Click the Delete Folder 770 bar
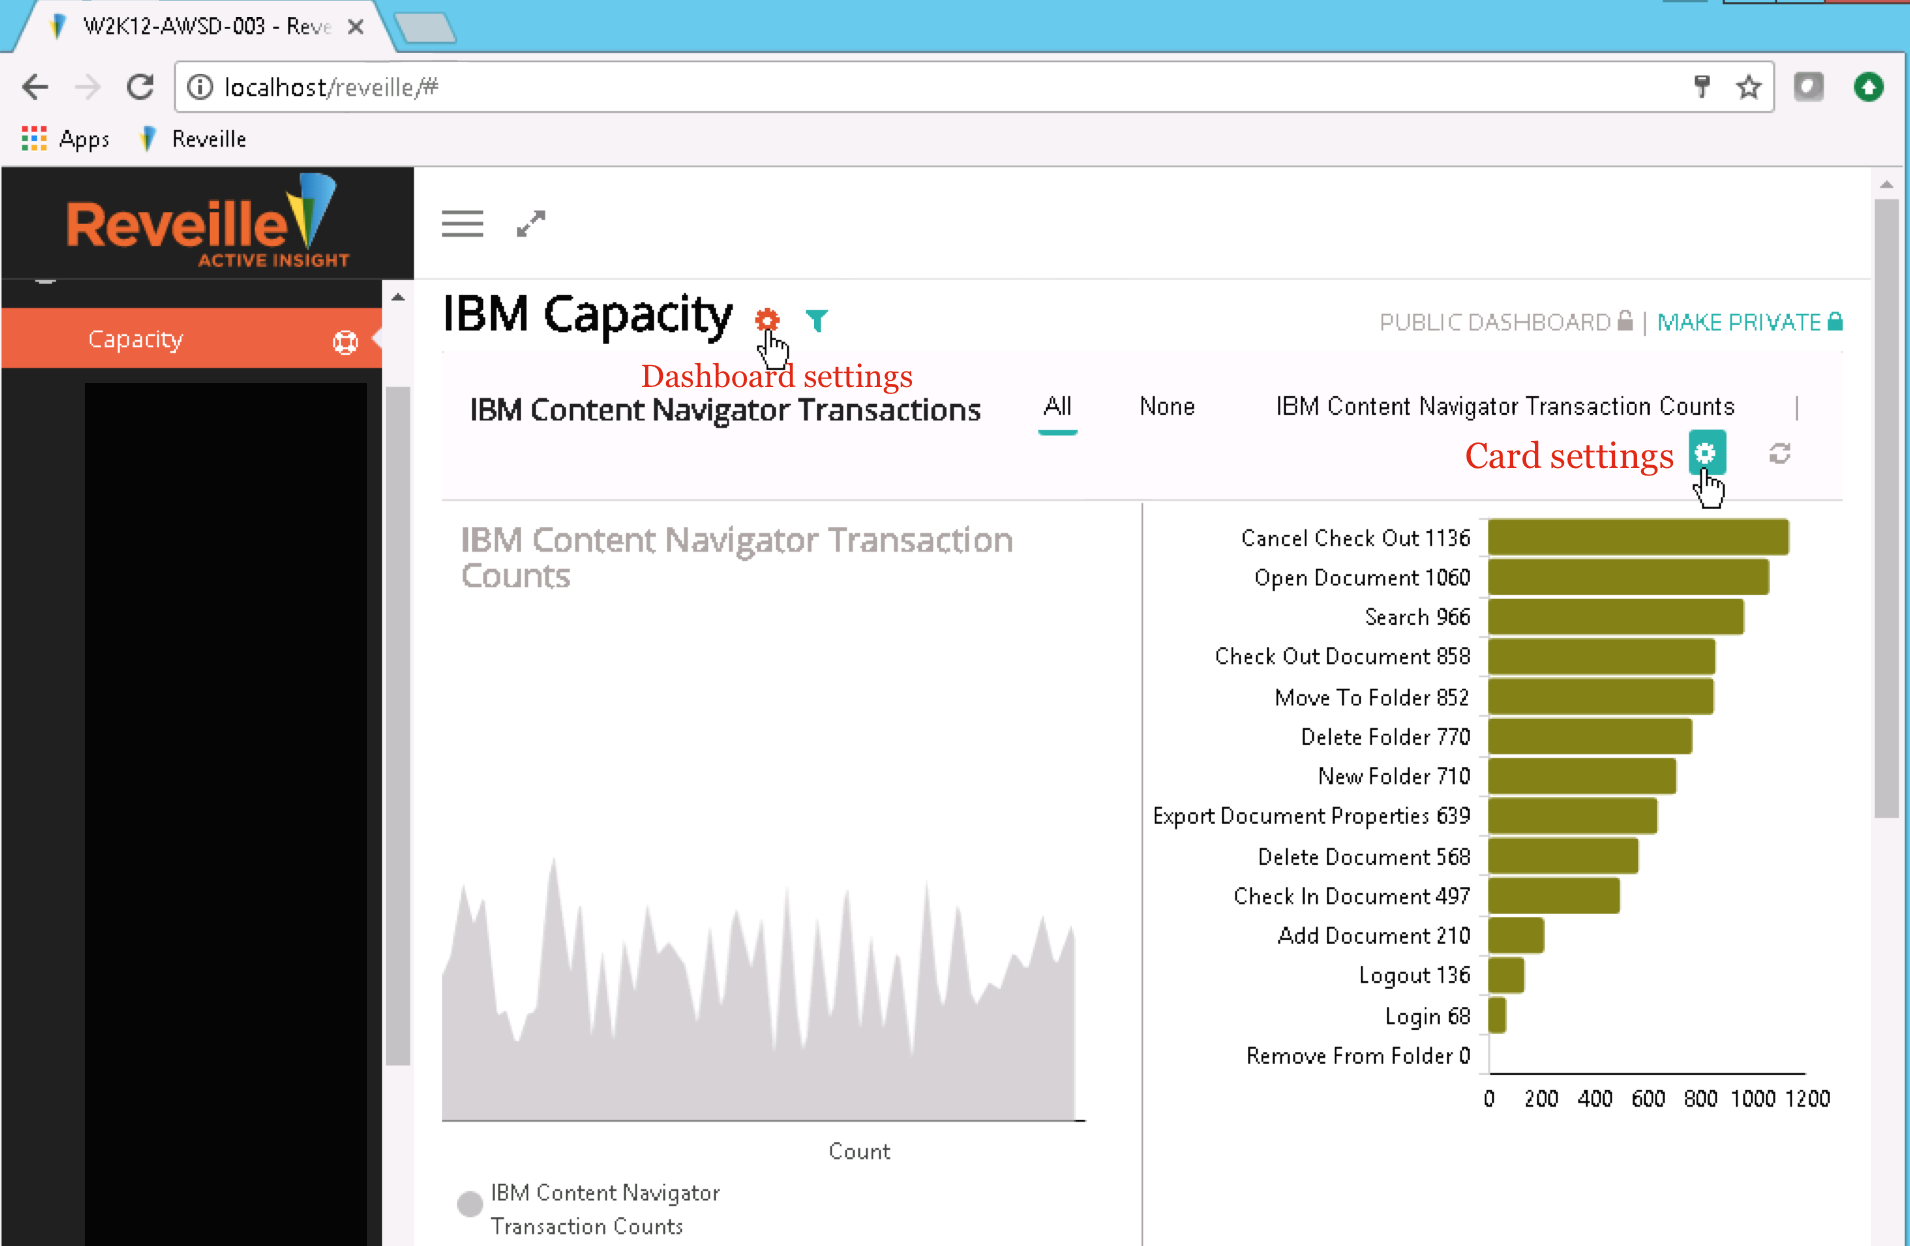 [x=1590, y=737]
